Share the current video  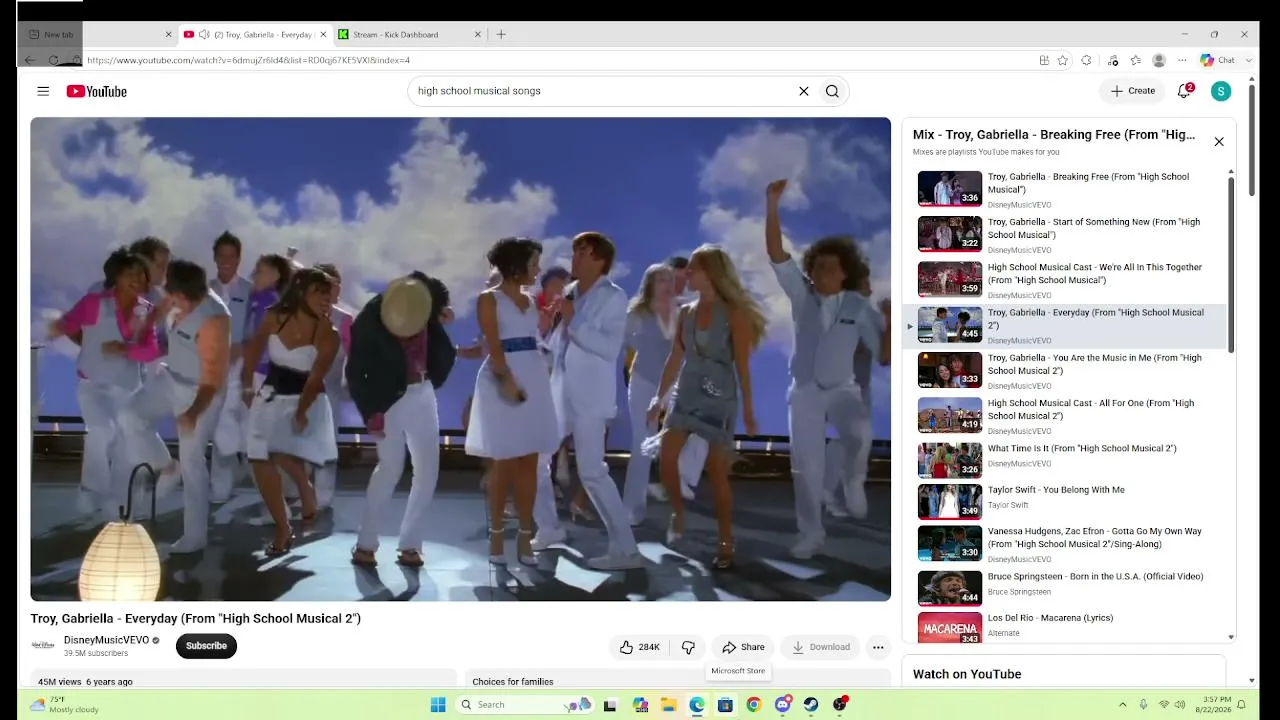click(x=743, y=647)
